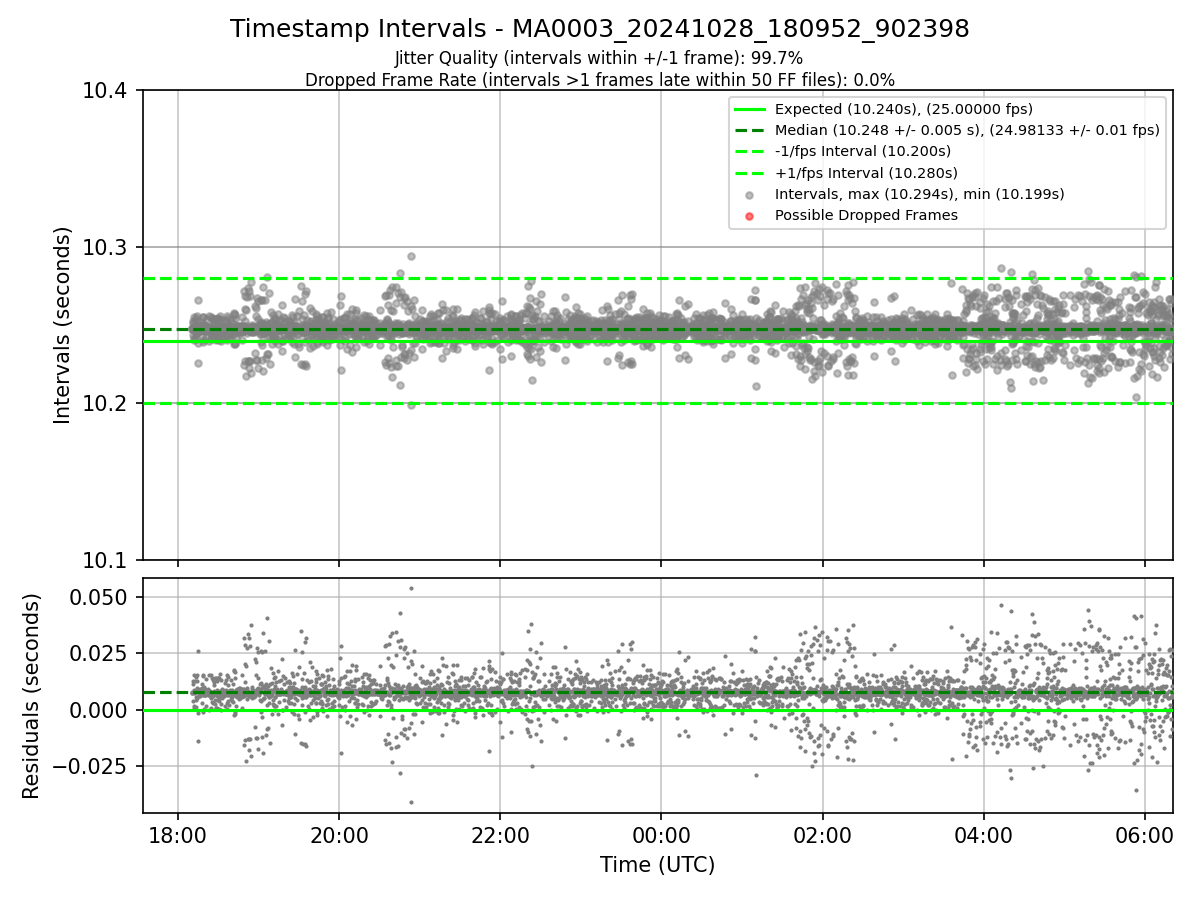Click the 'Residuals (seconds)' y-axis label

point(32,696)
